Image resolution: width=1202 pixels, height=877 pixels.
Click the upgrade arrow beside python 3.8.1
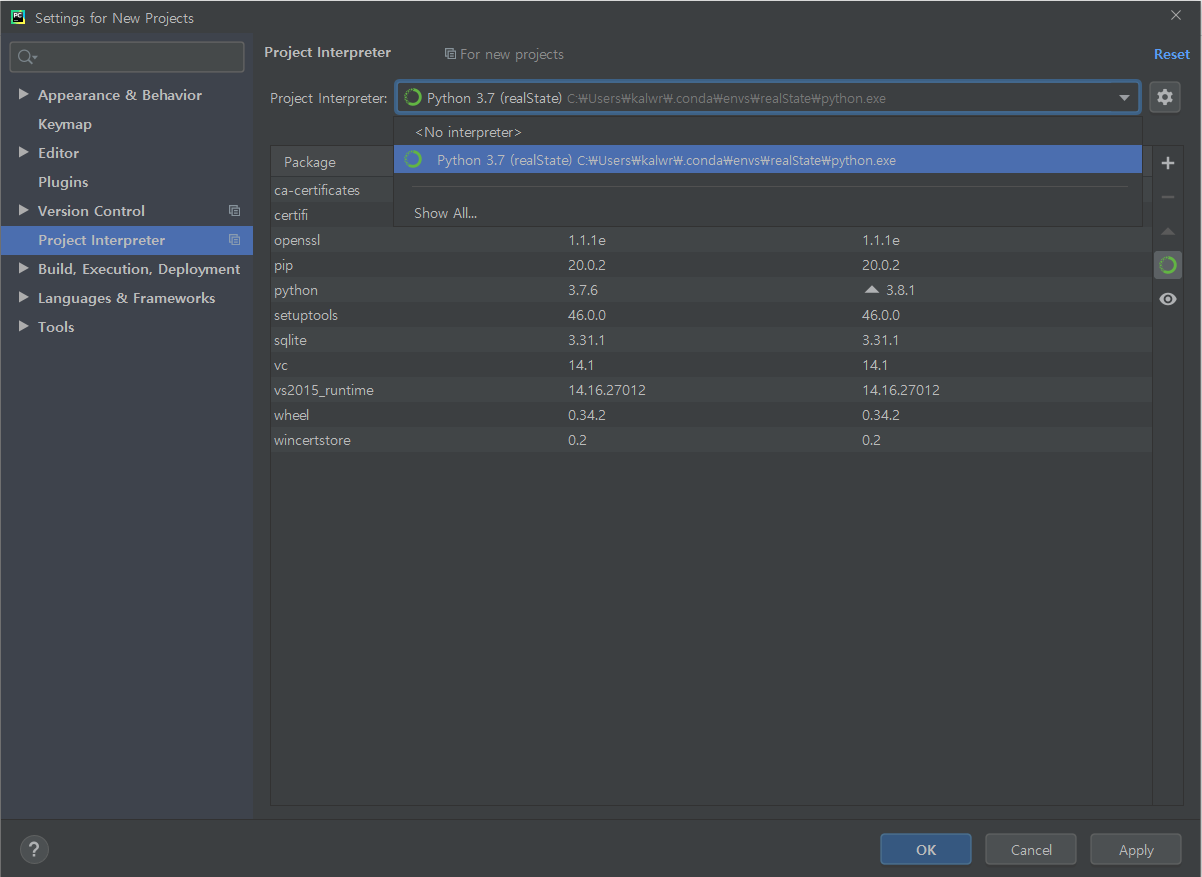pos(871,290)
